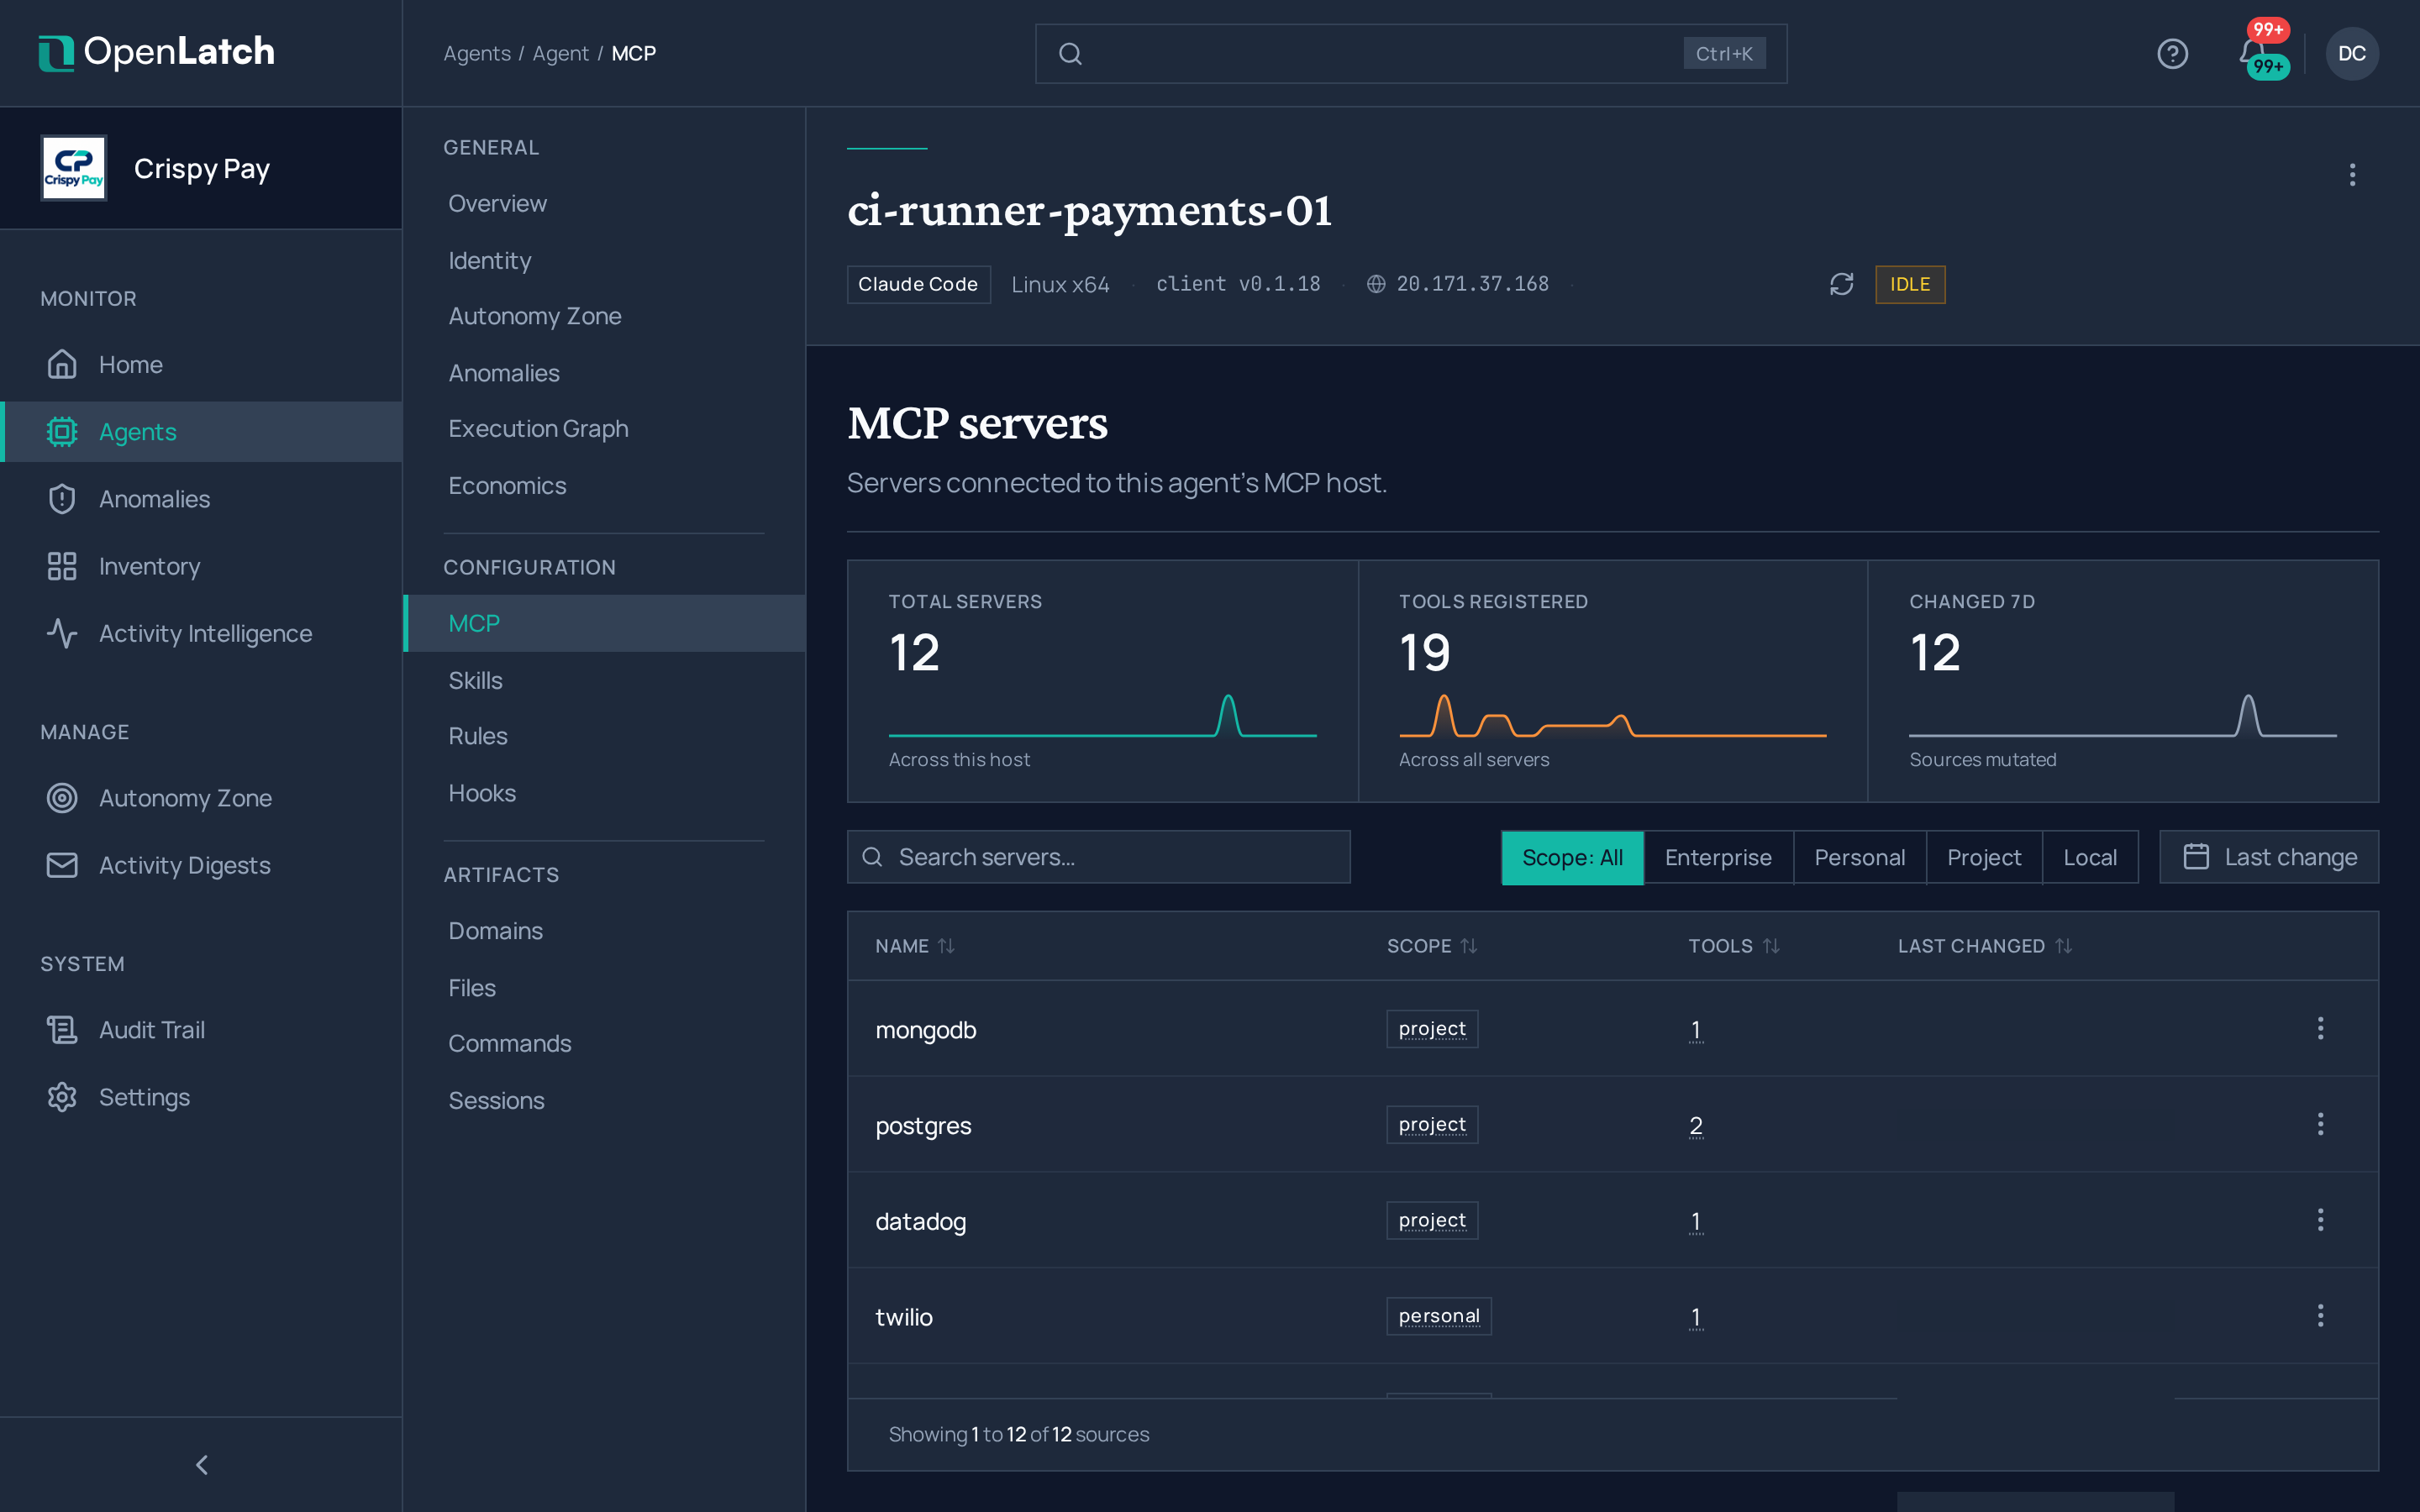Focus the global search bar

coord(1411,54)
